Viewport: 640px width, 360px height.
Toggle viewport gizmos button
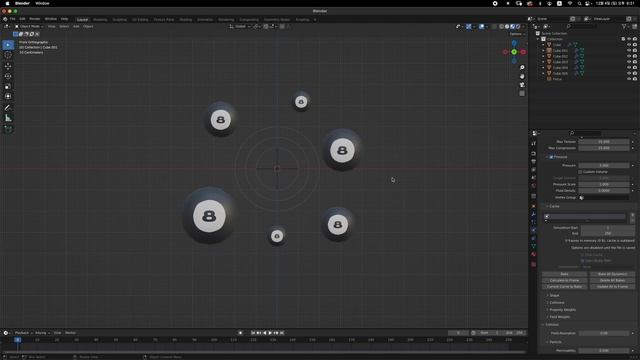(x=469, y=27)
